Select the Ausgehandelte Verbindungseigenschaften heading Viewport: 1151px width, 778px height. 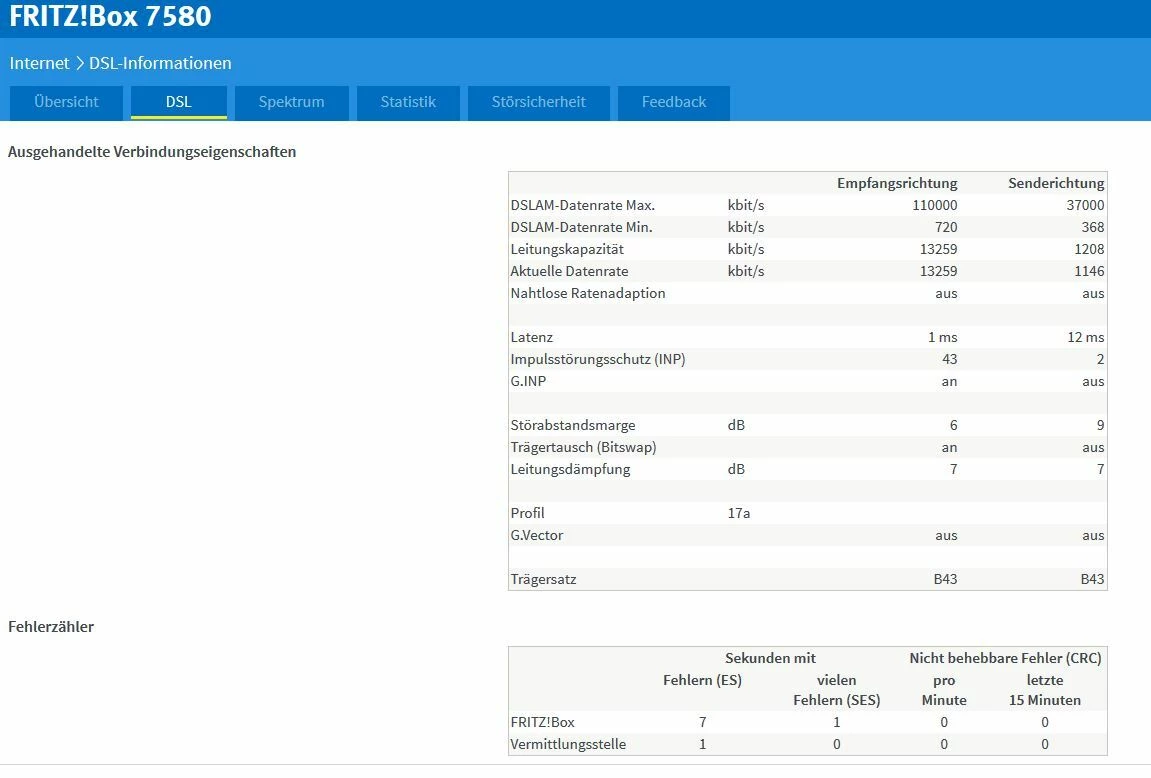point(152,152)
